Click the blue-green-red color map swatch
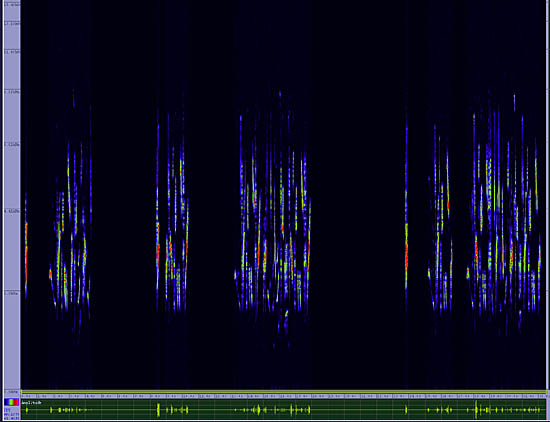 [11, 402]
